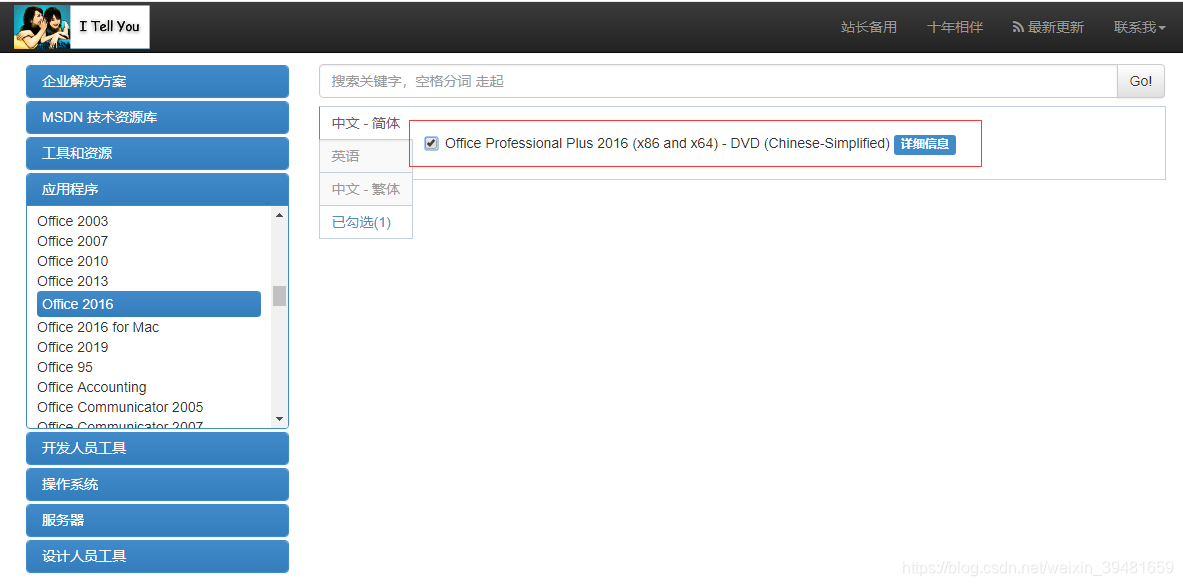This screenshot has width=1183, height=586.
Task: Open the 十年相伴 link
Action: [x=955, y=27]
